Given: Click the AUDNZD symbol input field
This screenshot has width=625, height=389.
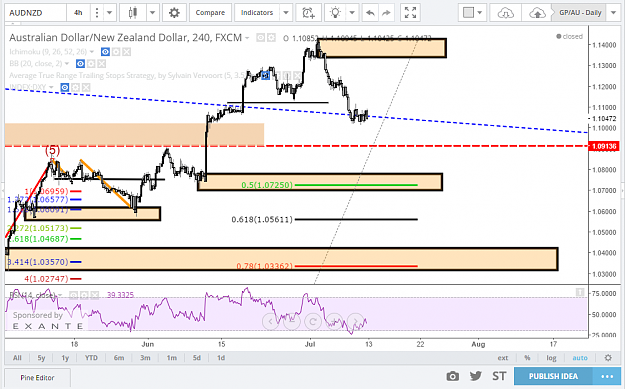Looking at the screenshot, I should (35, 13).
